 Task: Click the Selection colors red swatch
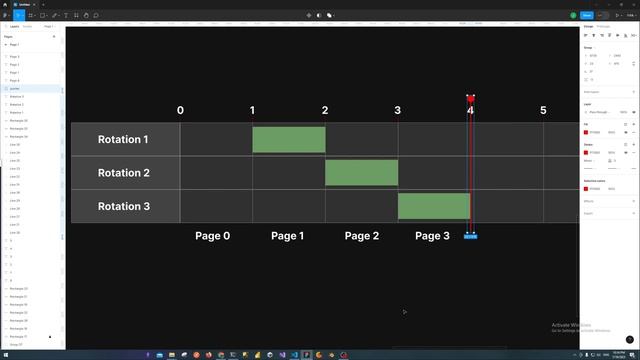(586, 189)
